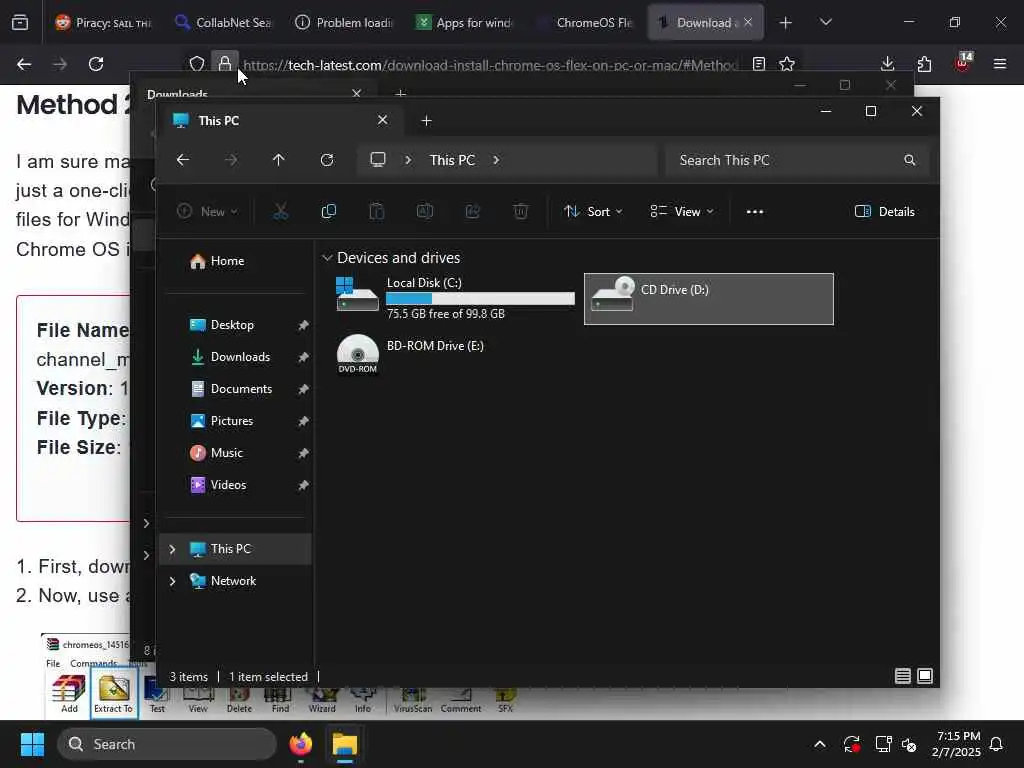This screenshot has width=1024, height=768.
Task: Click chevron before This PC in address bar
Action: point(408,160)
